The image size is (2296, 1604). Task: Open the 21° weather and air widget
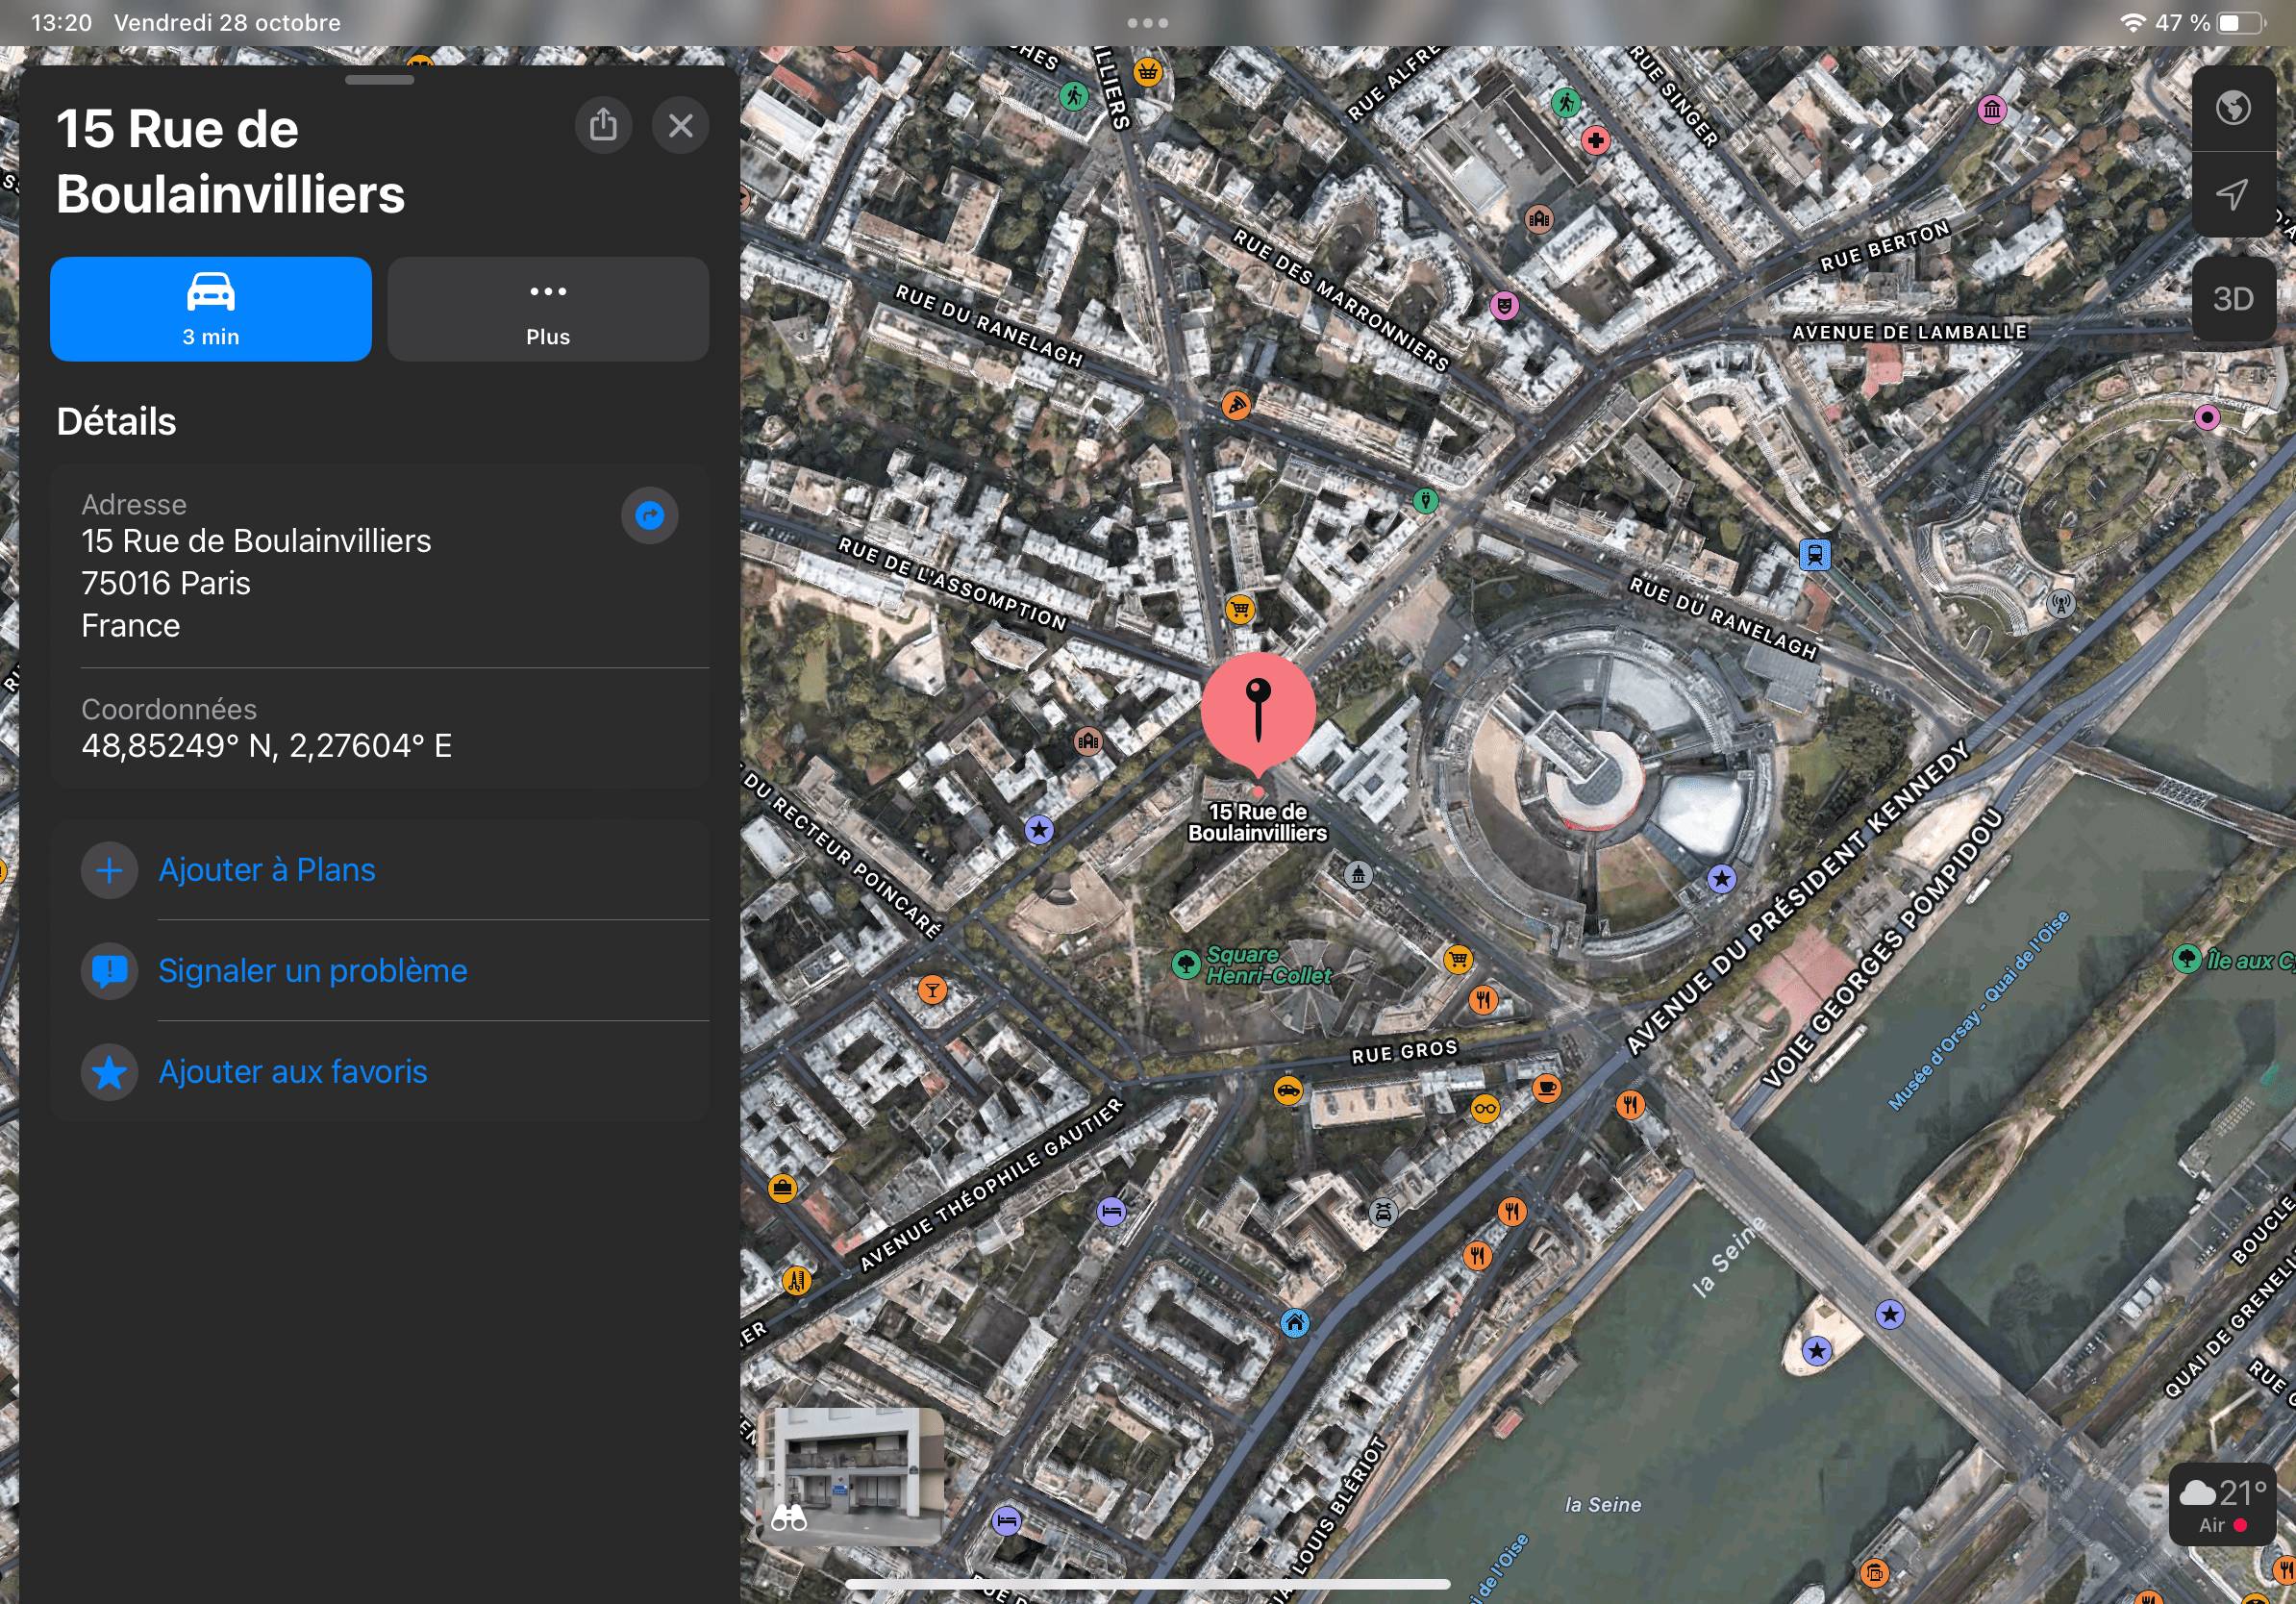tap(2222, 1505)
